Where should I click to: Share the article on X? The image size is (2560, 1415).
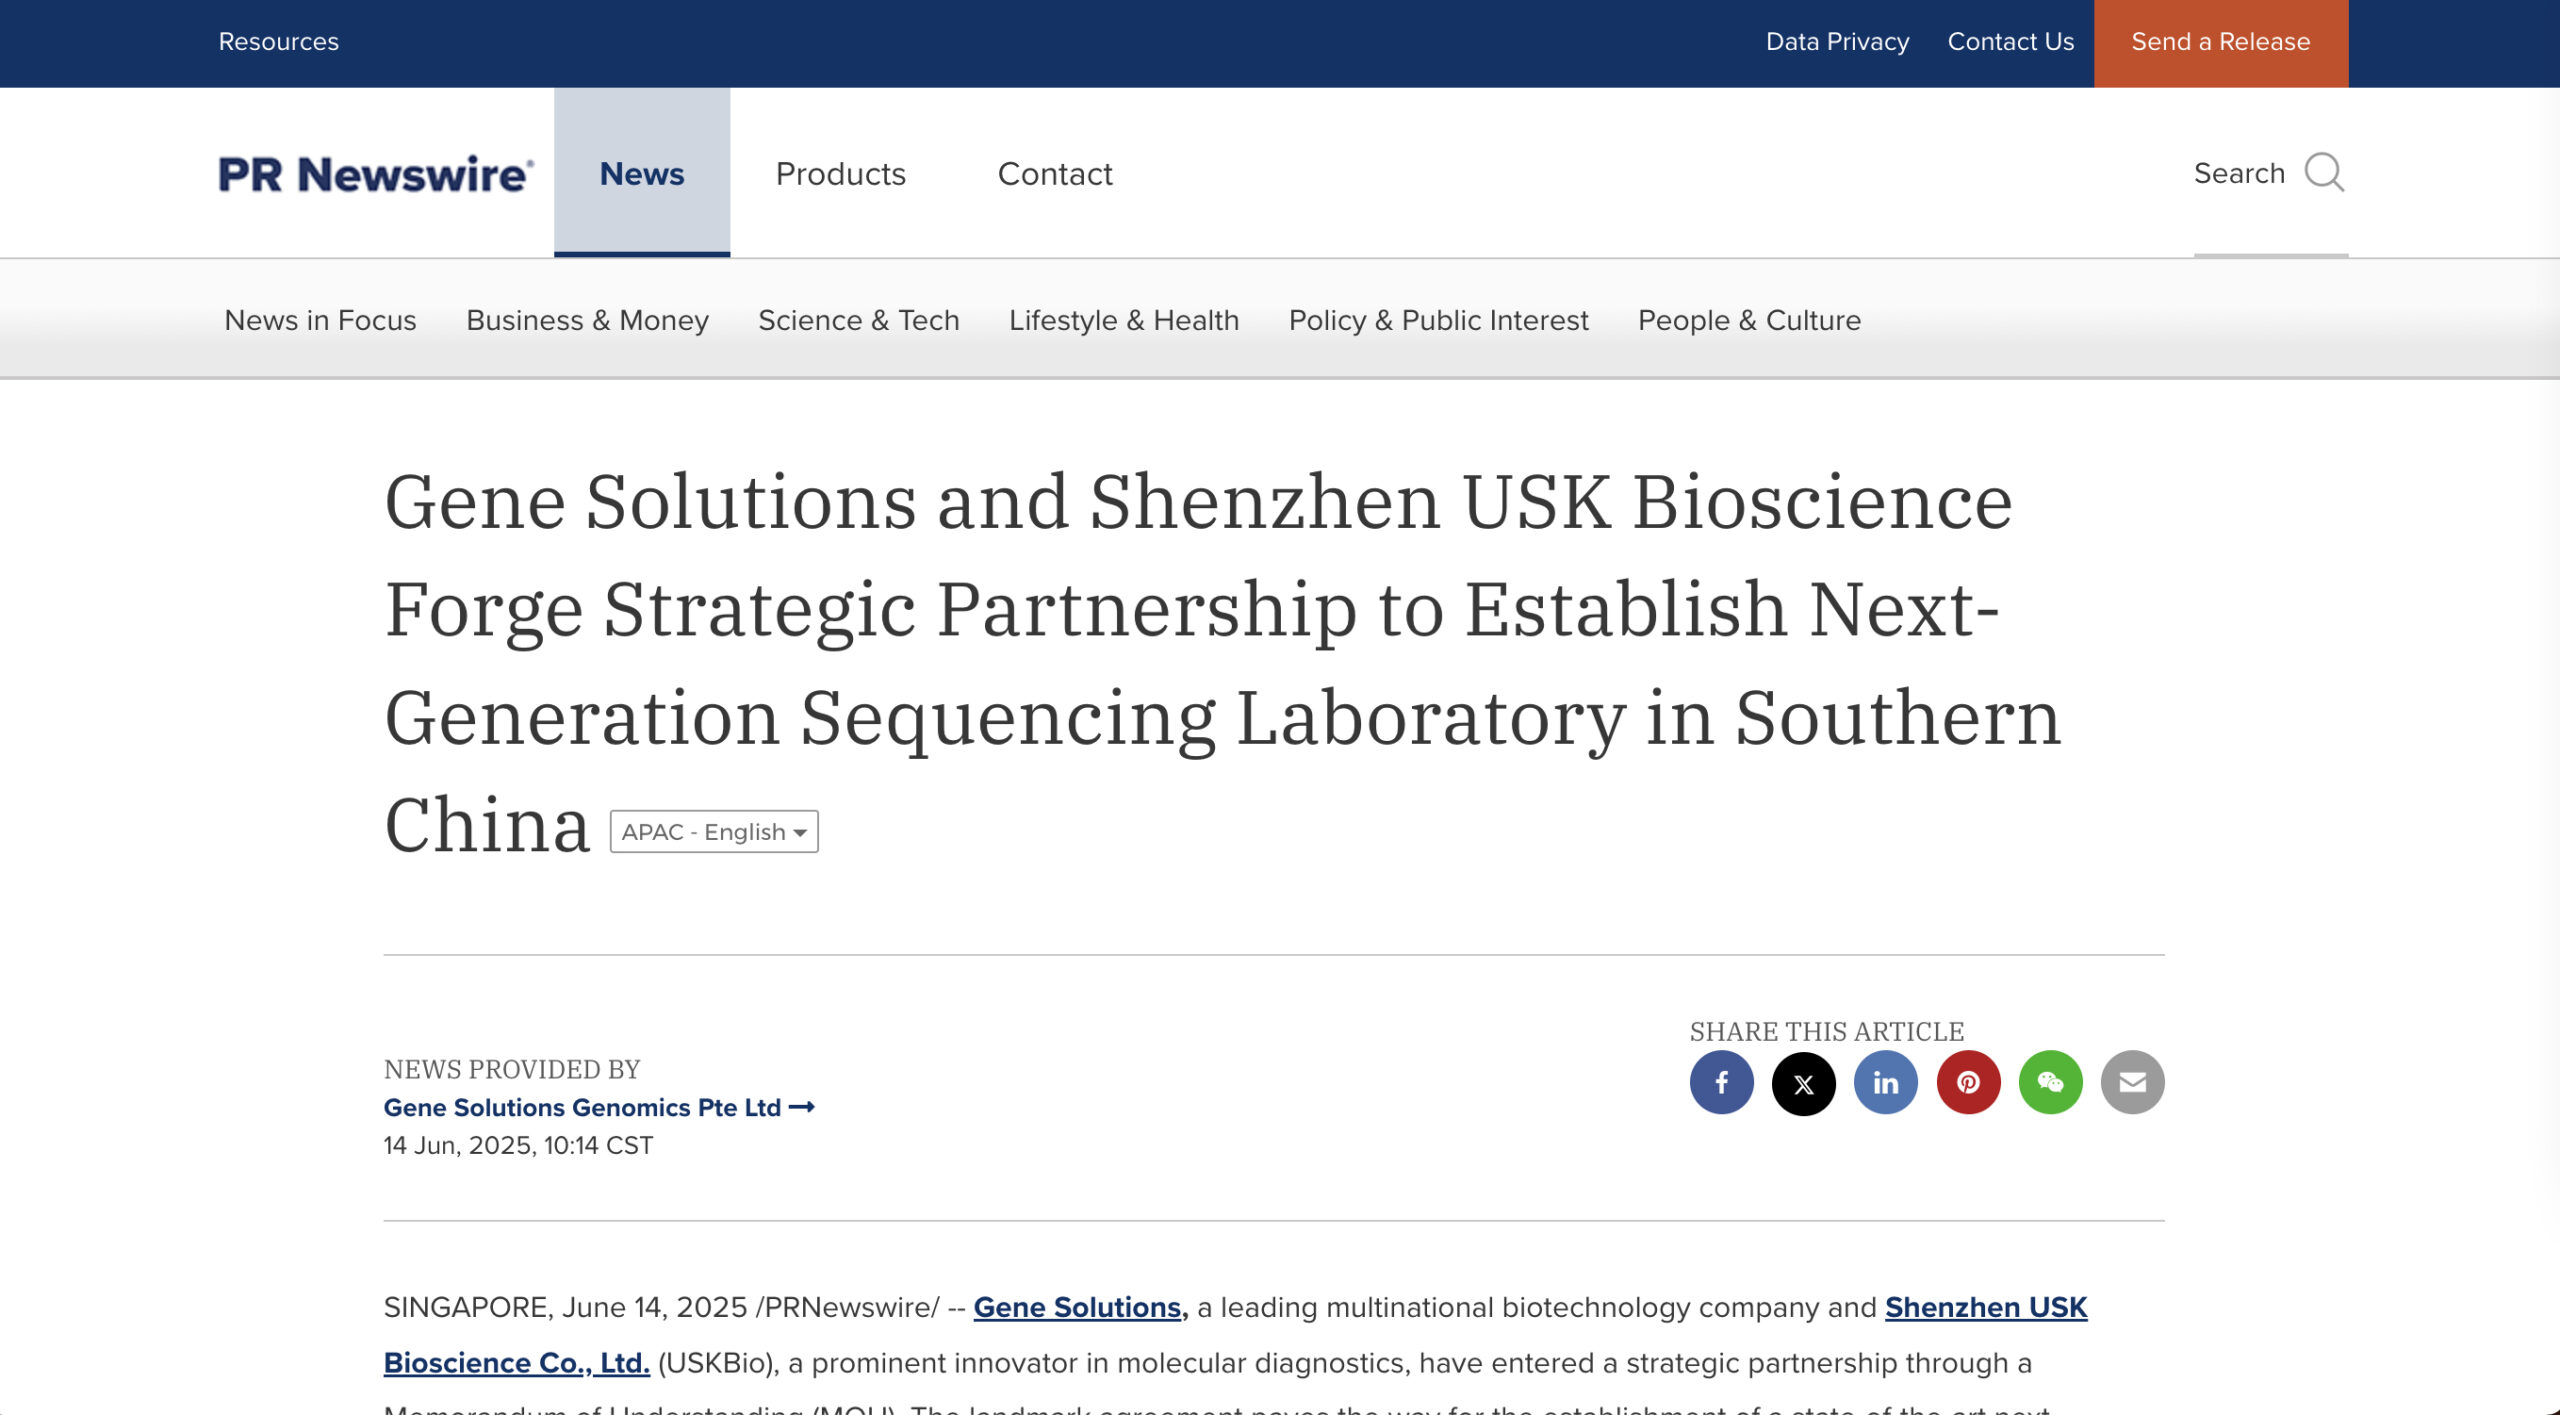pyautogui.click(x=1803, y=1082)
